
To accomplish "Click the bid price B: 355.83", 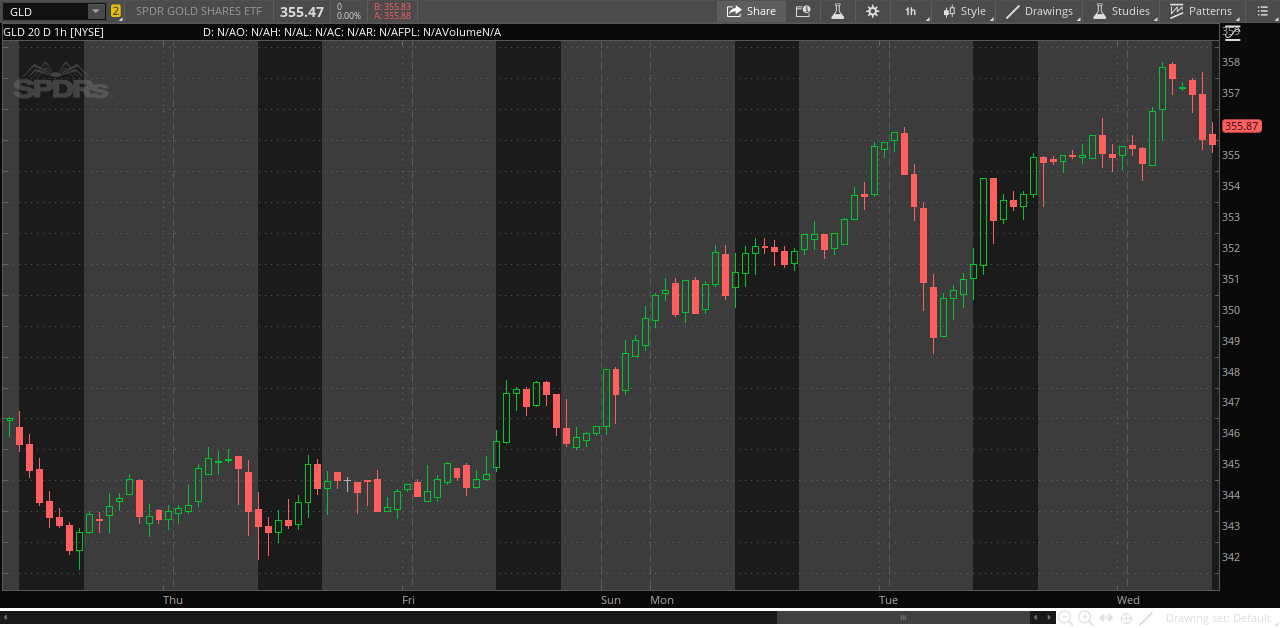I will coord(392,6).
